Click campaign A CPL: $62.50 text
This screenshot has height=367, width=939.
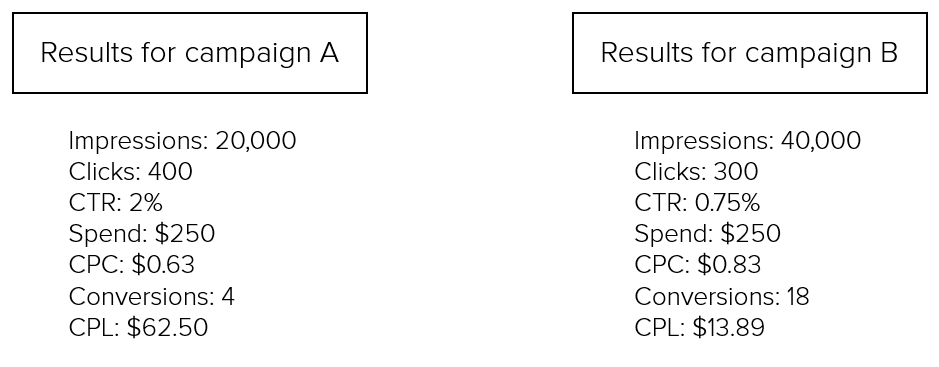click(138, 328)
